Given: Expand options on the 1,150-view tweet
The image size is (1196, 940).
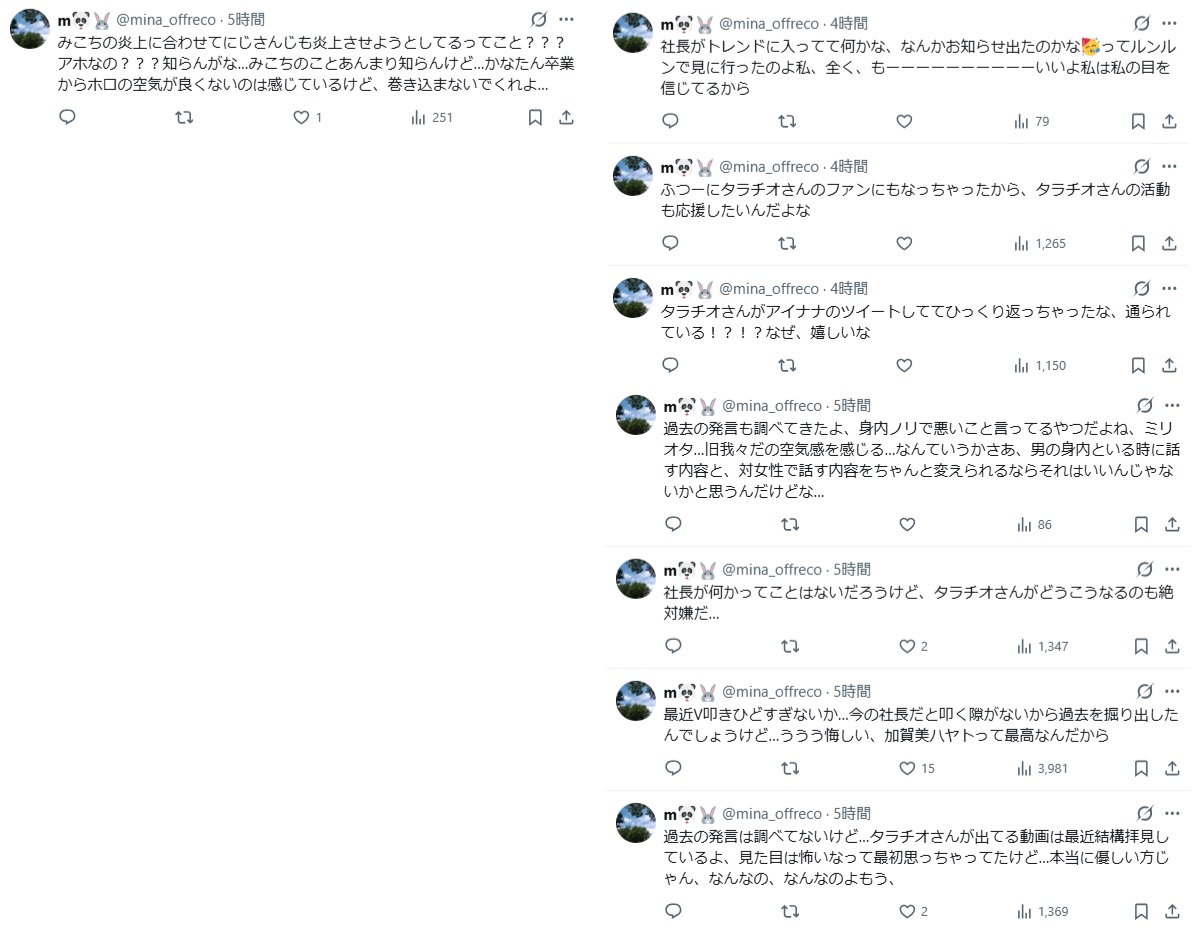Looking at the screenshot, I should [x=1169, y=288].
